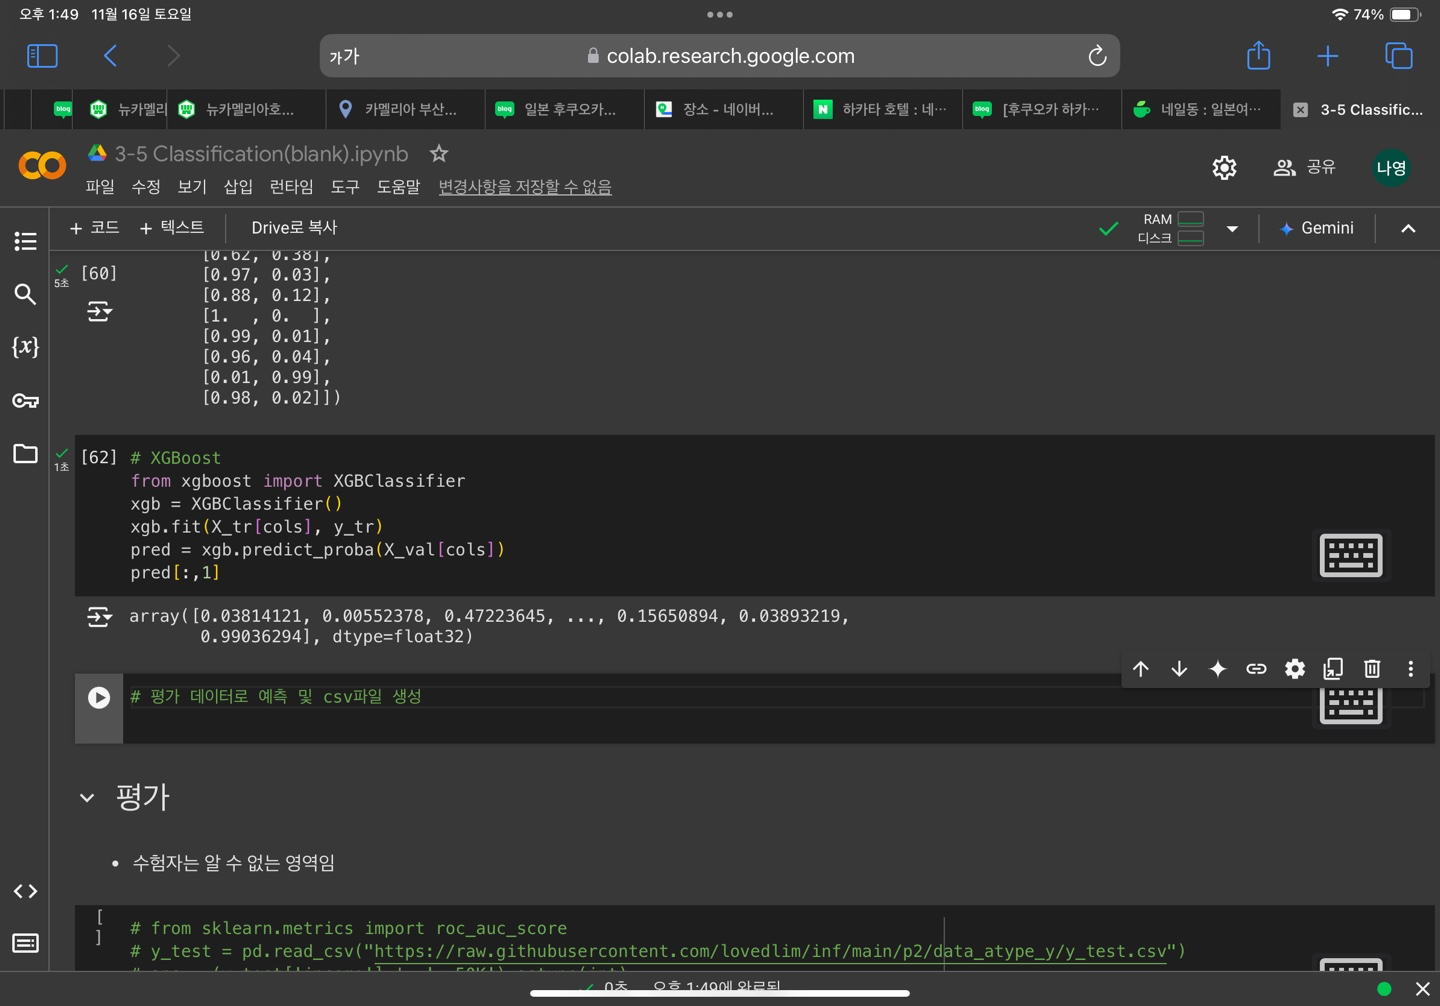The height and width of the screenshot is (1006, 1440).
Task: Tap the battery 74% status indicator
Action: (x=1387, y=15)
